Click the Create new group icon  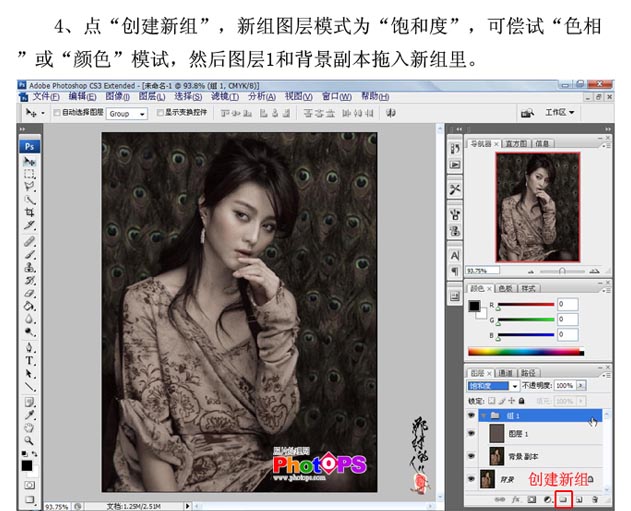pyautogui.click(x=563, y=499)
